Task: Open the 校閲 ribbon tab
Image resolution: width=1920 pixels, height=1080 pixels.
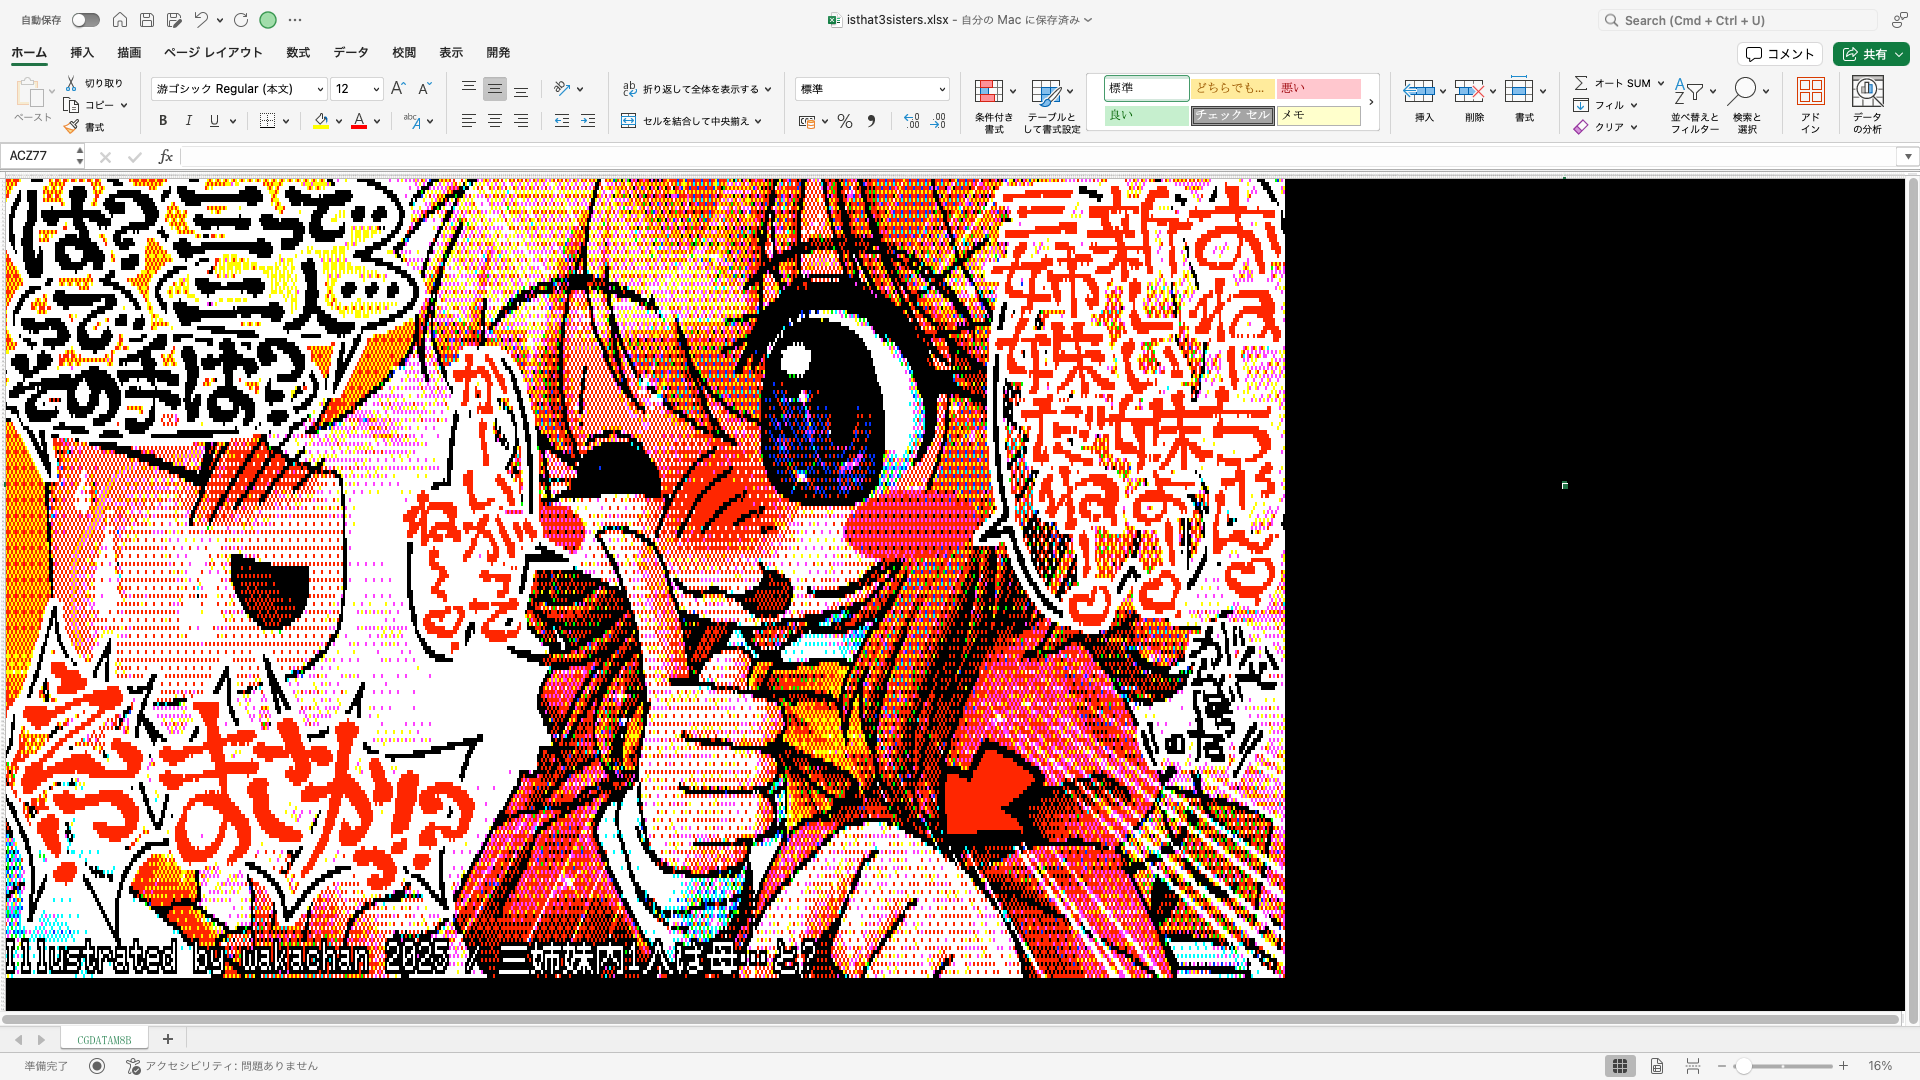Action: [x=404, y=53]
